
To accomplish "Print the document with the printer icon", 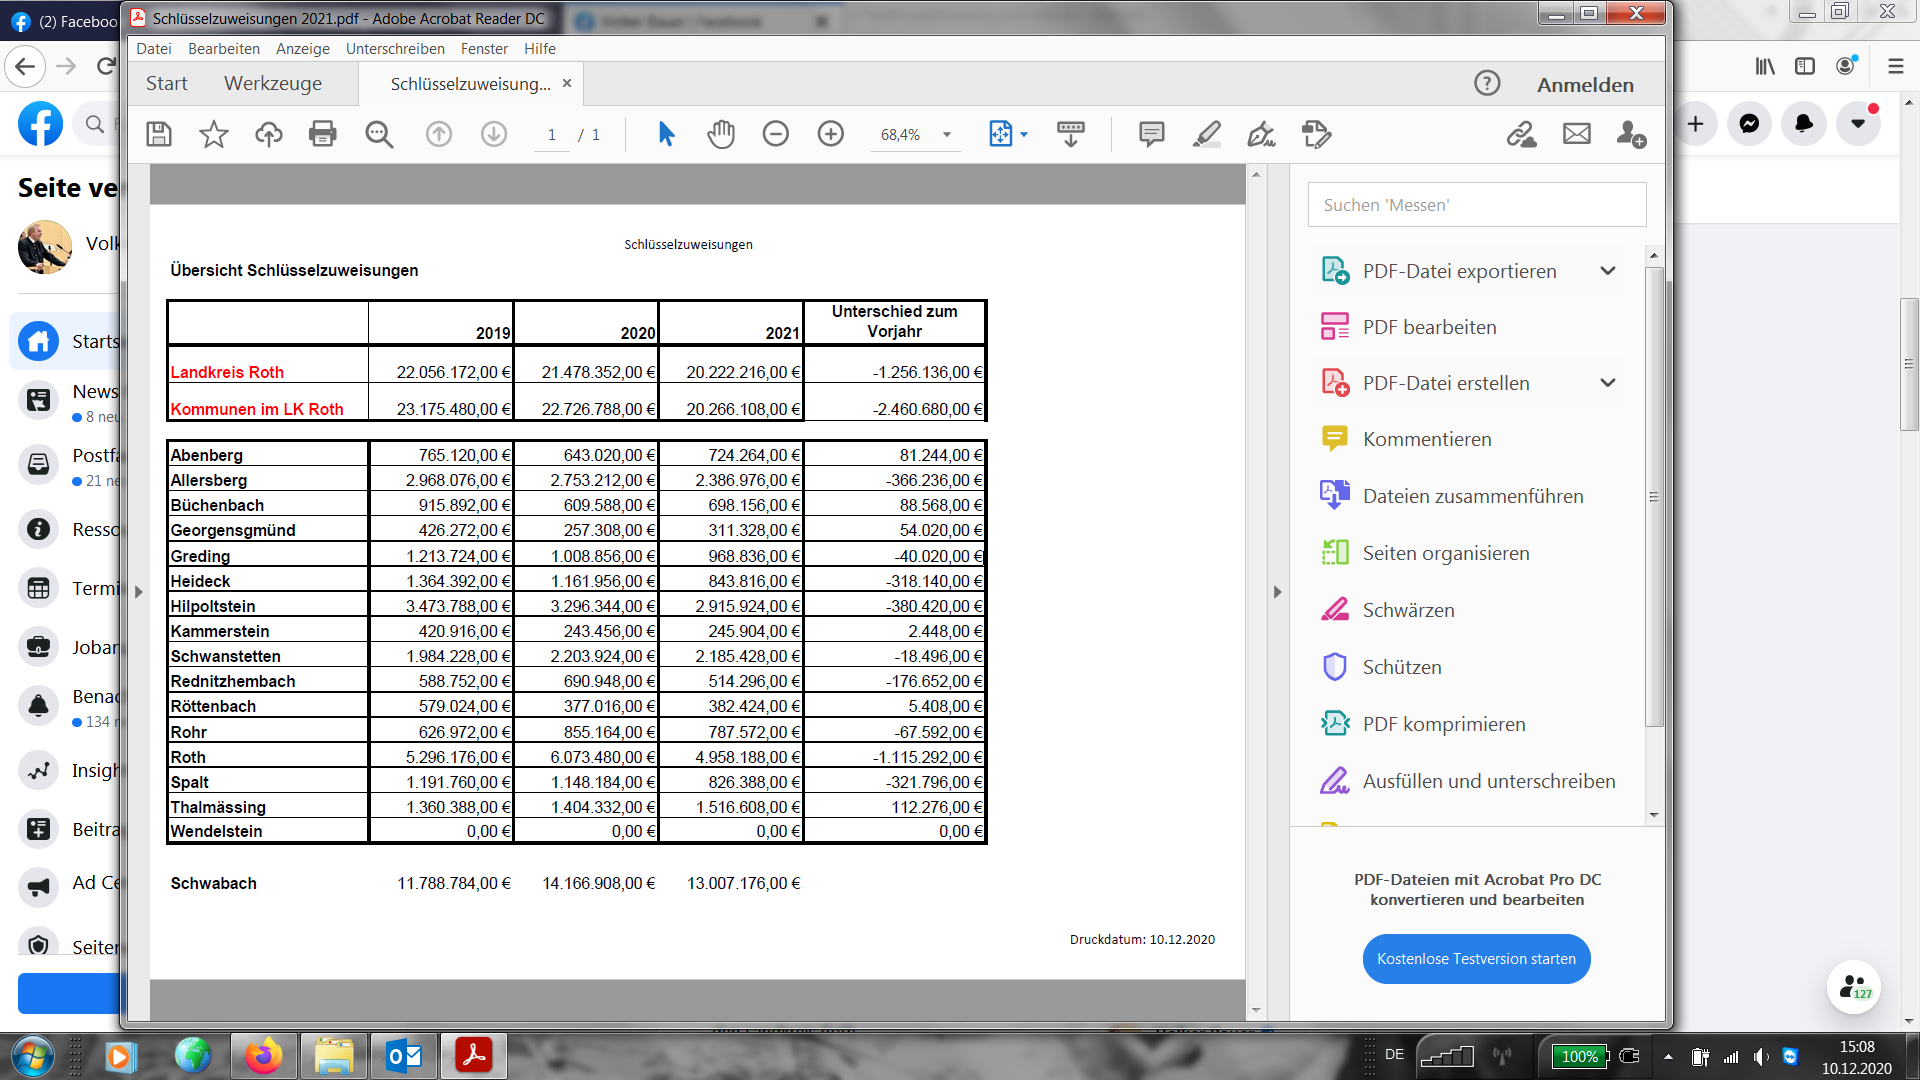I will [x=323, y=134].
